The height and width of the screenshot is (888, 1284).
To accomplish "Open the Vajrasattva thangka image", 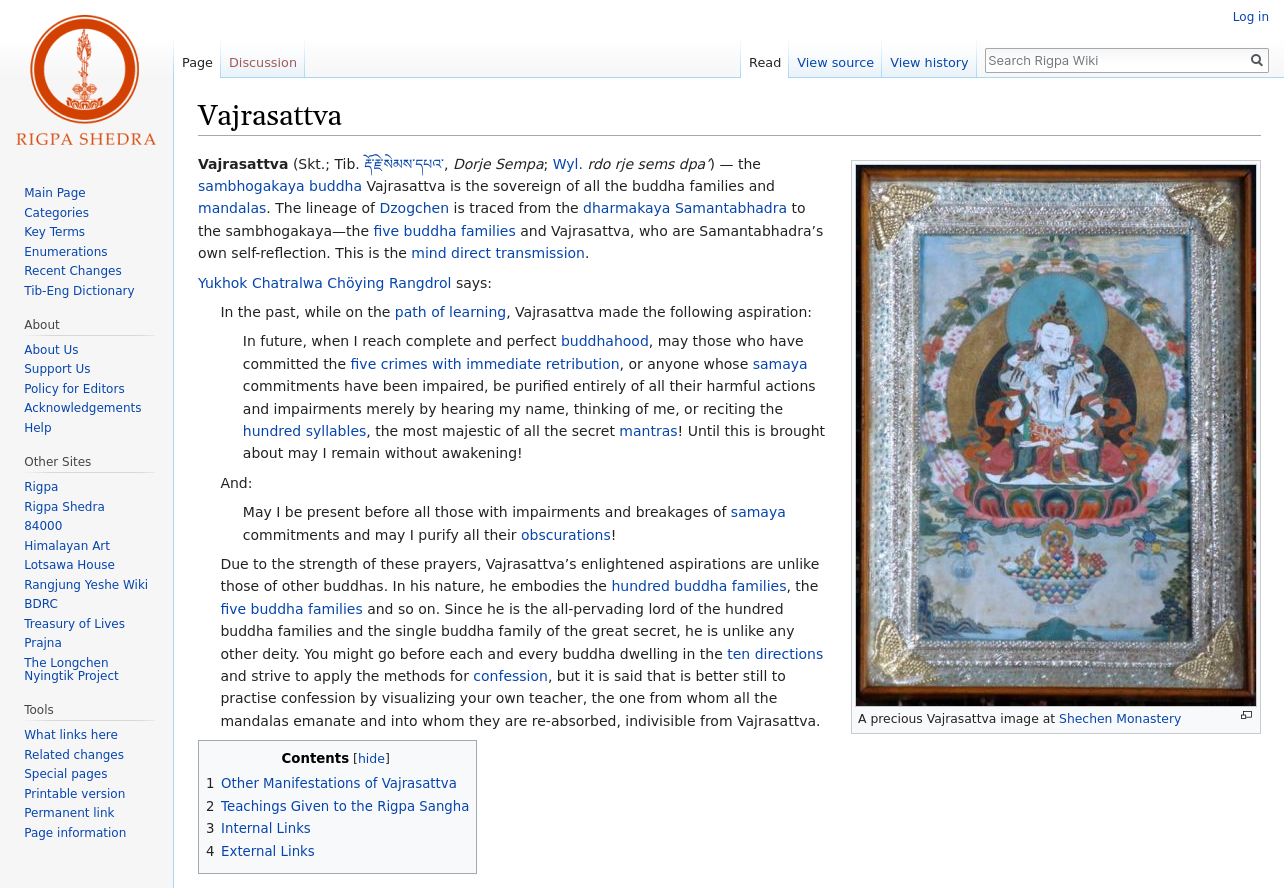I will point(1056,435).
